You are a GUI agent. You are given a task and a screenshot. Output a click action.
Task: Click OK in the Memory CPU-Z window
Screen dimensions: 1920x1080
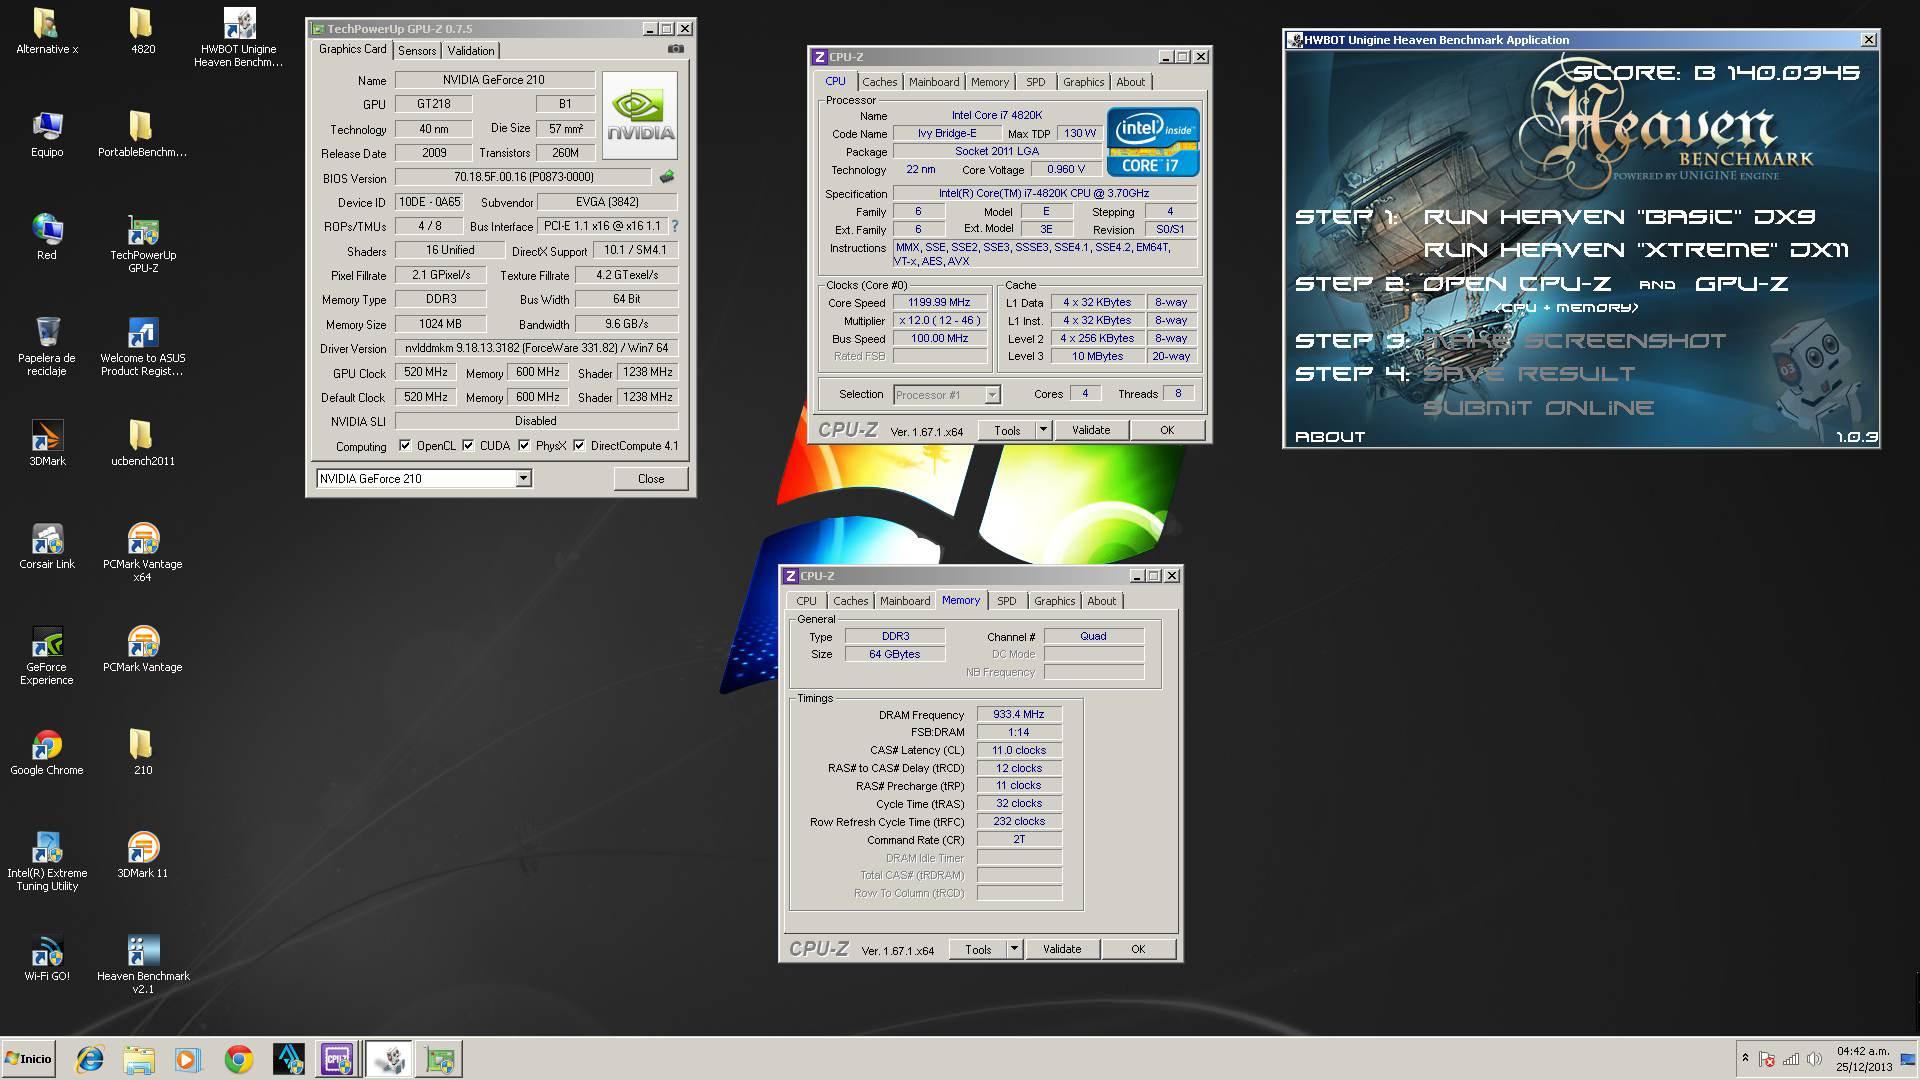(x=1138, y=949)
